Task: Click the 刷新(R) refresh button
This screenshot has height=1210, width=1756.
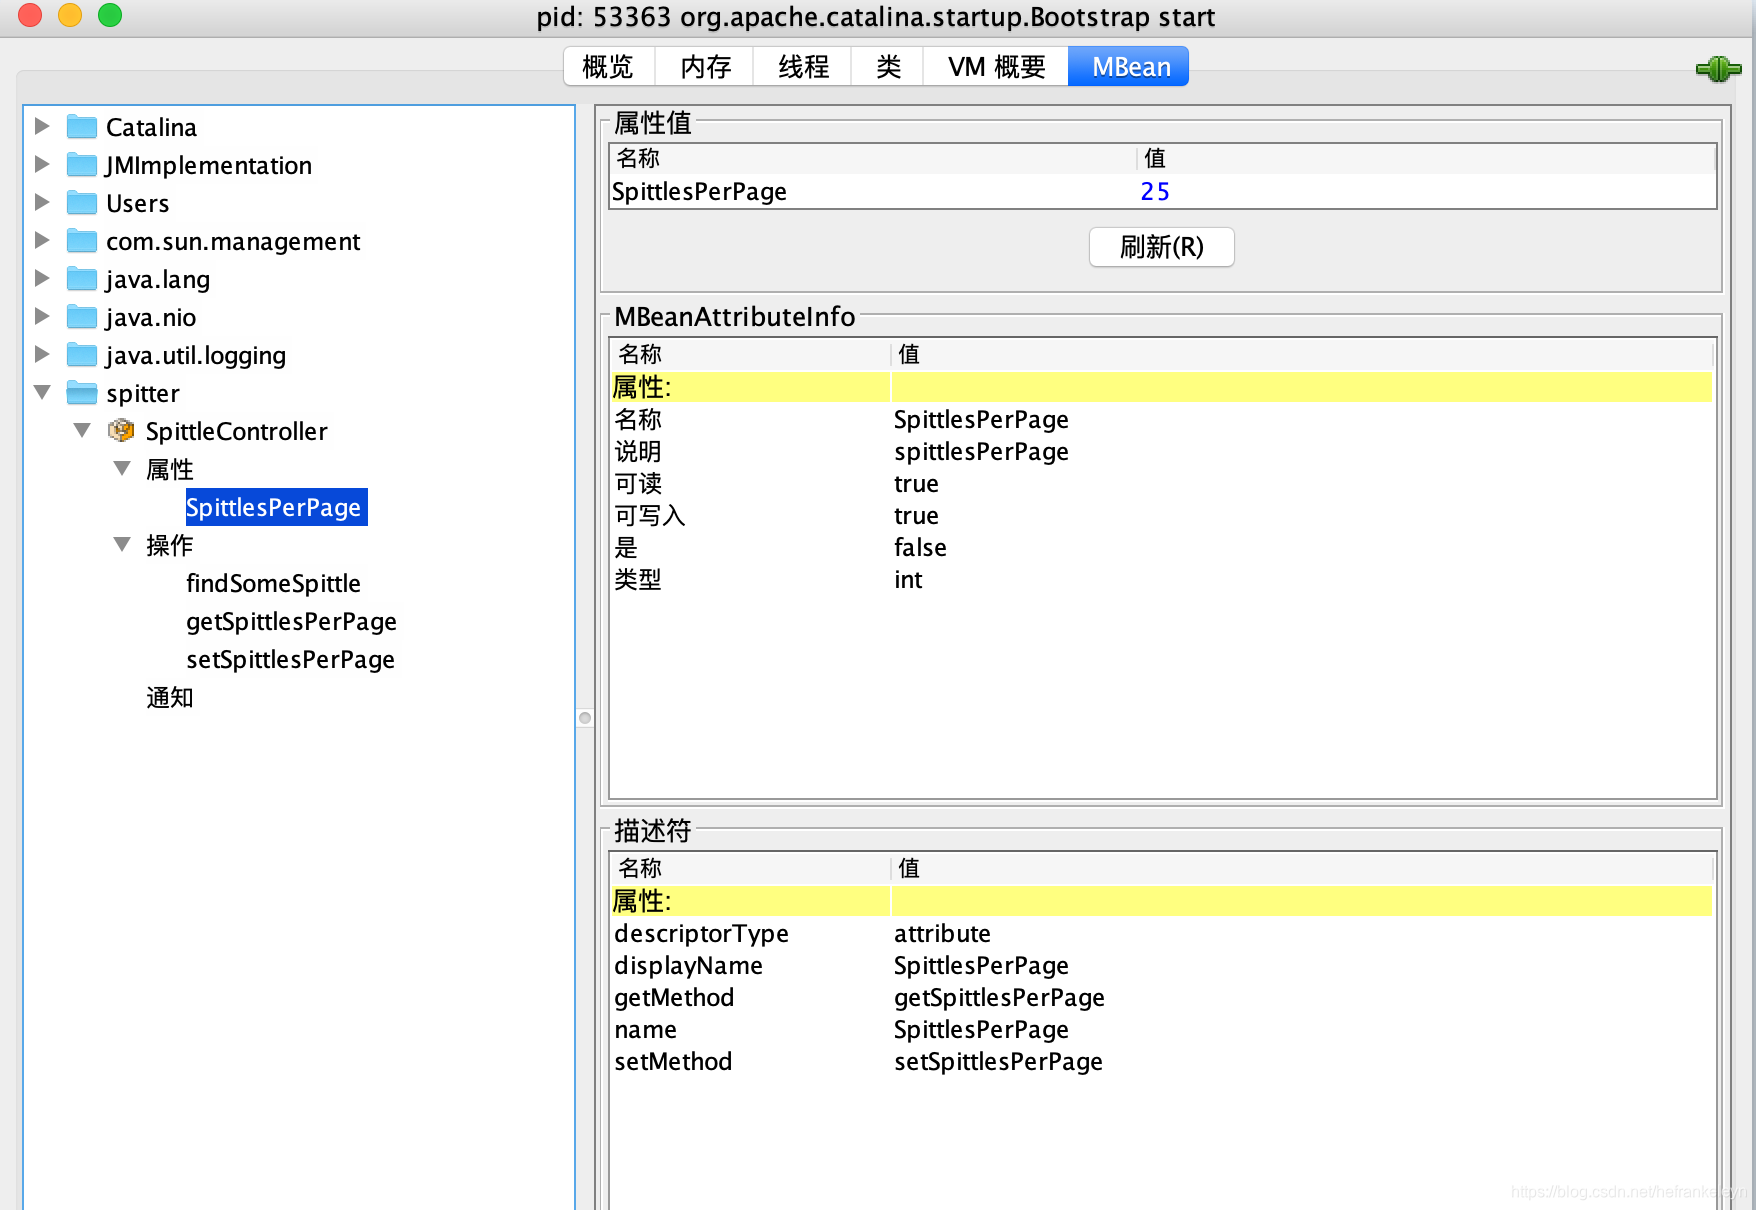Action: [1161, 247]
